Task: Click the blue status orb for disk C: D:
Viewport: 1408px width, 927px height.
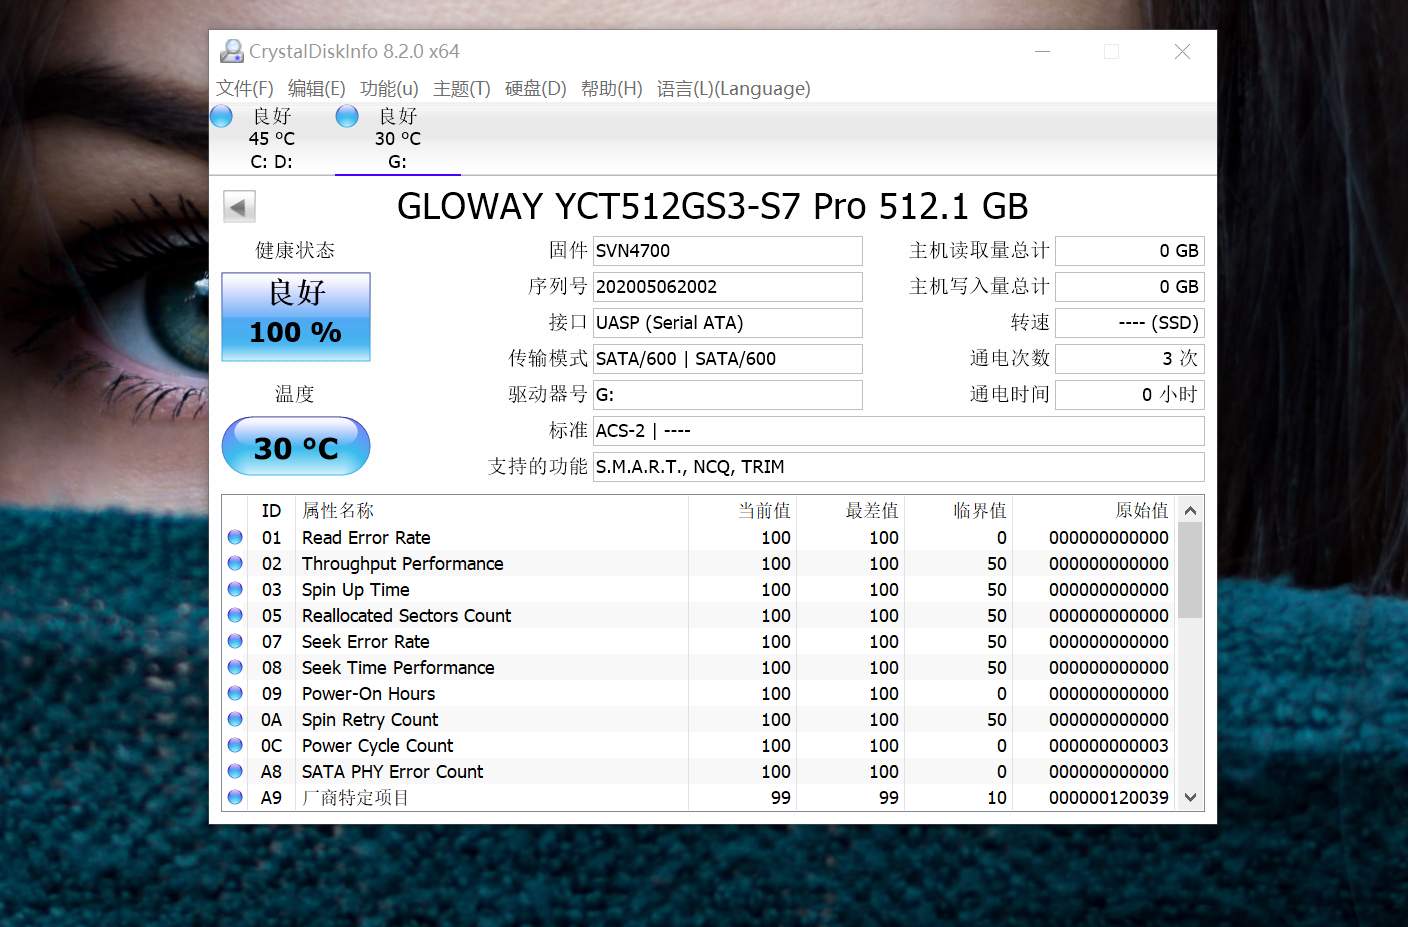Action: click(221, 117)
